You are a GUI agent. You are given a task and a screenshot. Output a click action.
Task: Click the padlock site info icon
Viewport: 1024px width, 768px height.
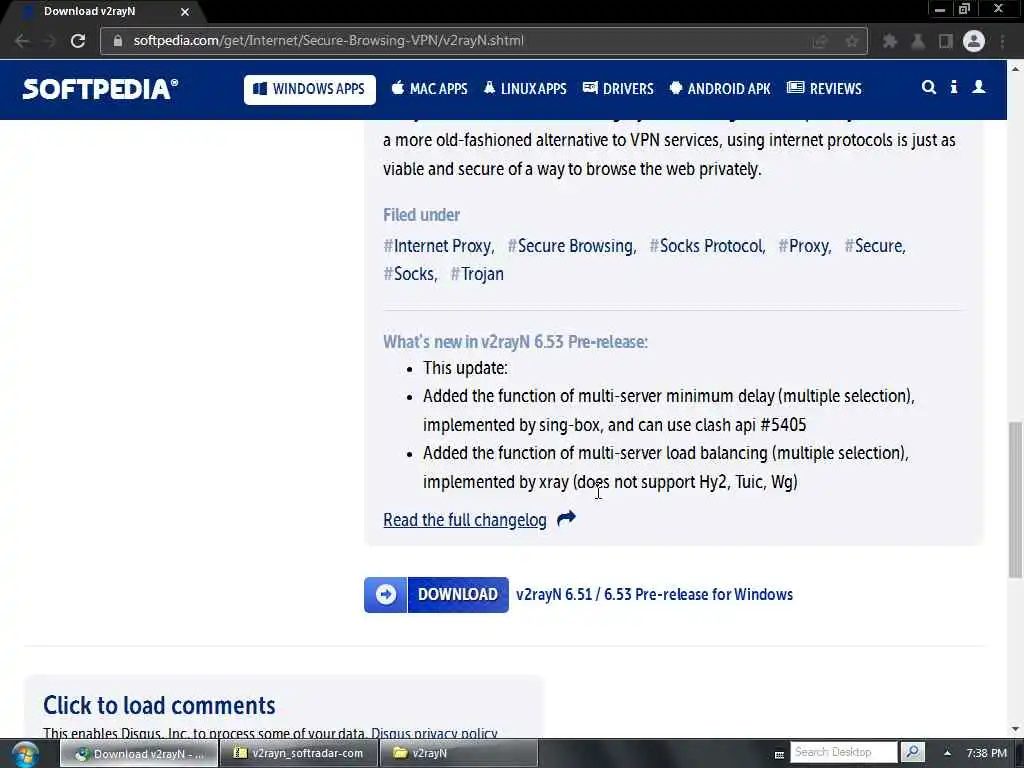coord(118,40)
